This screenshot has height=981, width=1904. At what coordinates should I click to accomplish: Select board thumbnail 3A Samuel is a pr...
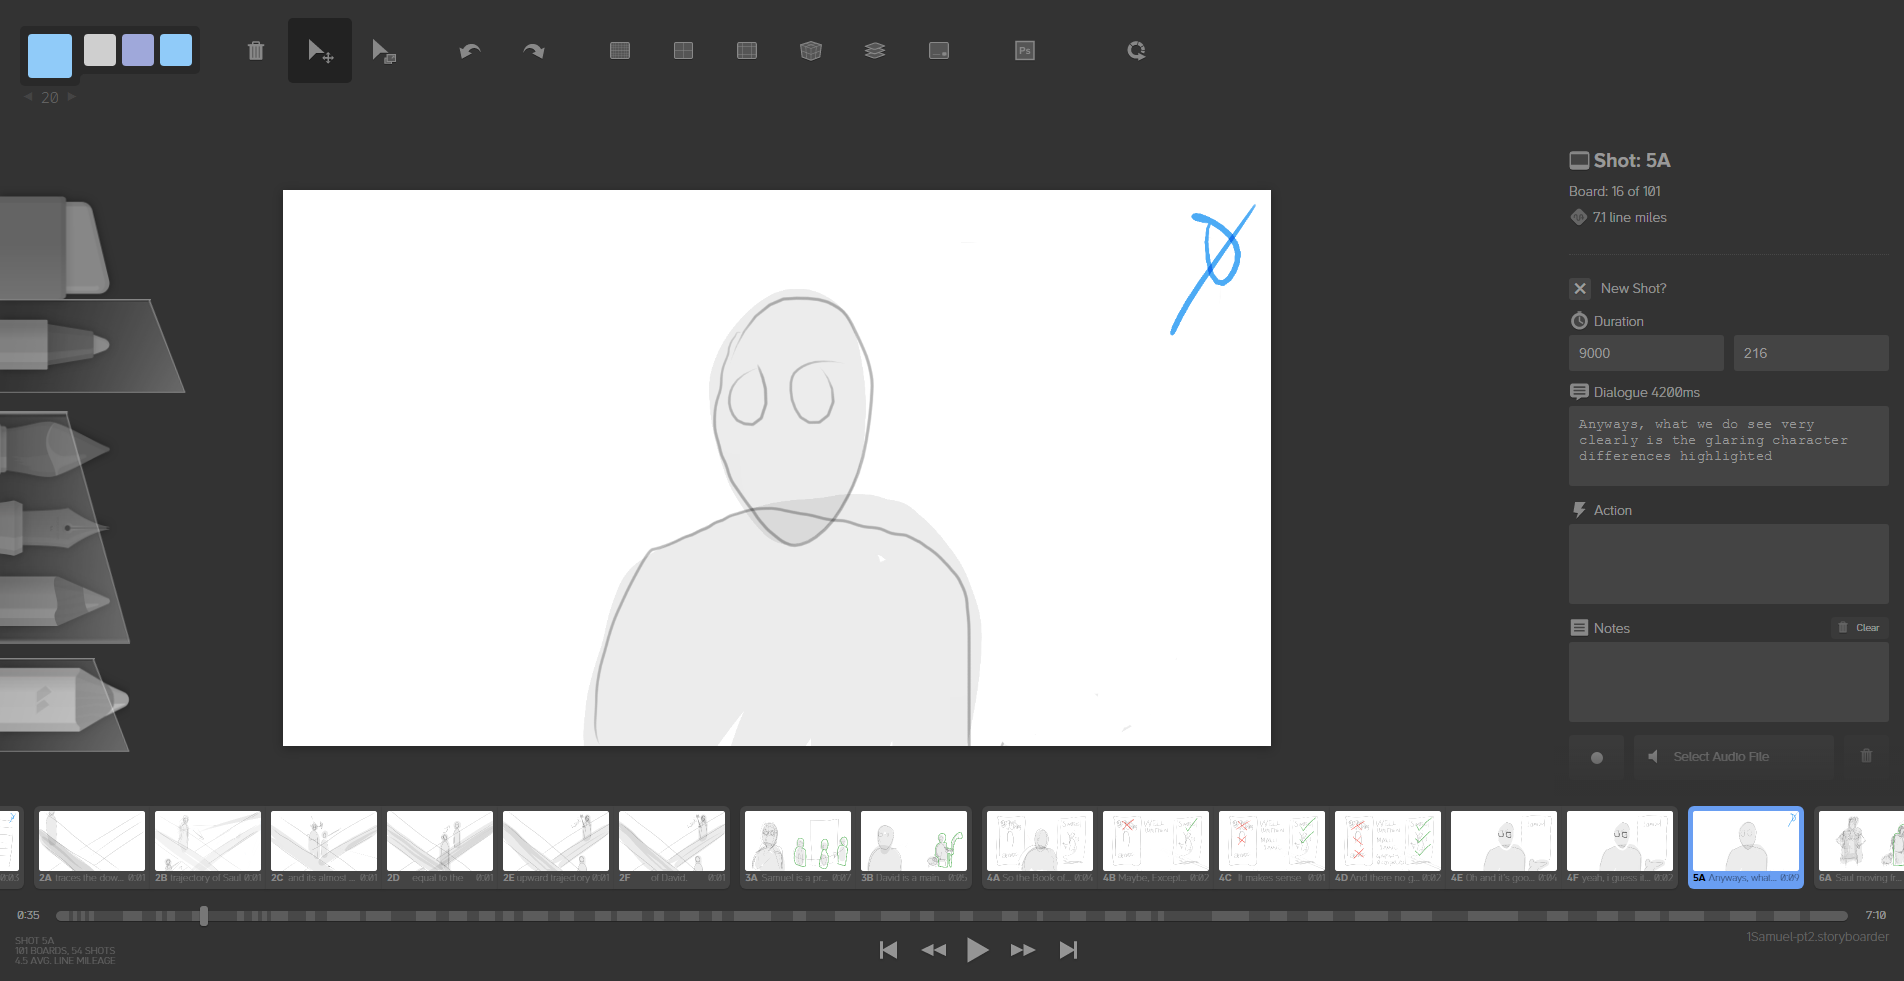(798, 848)
